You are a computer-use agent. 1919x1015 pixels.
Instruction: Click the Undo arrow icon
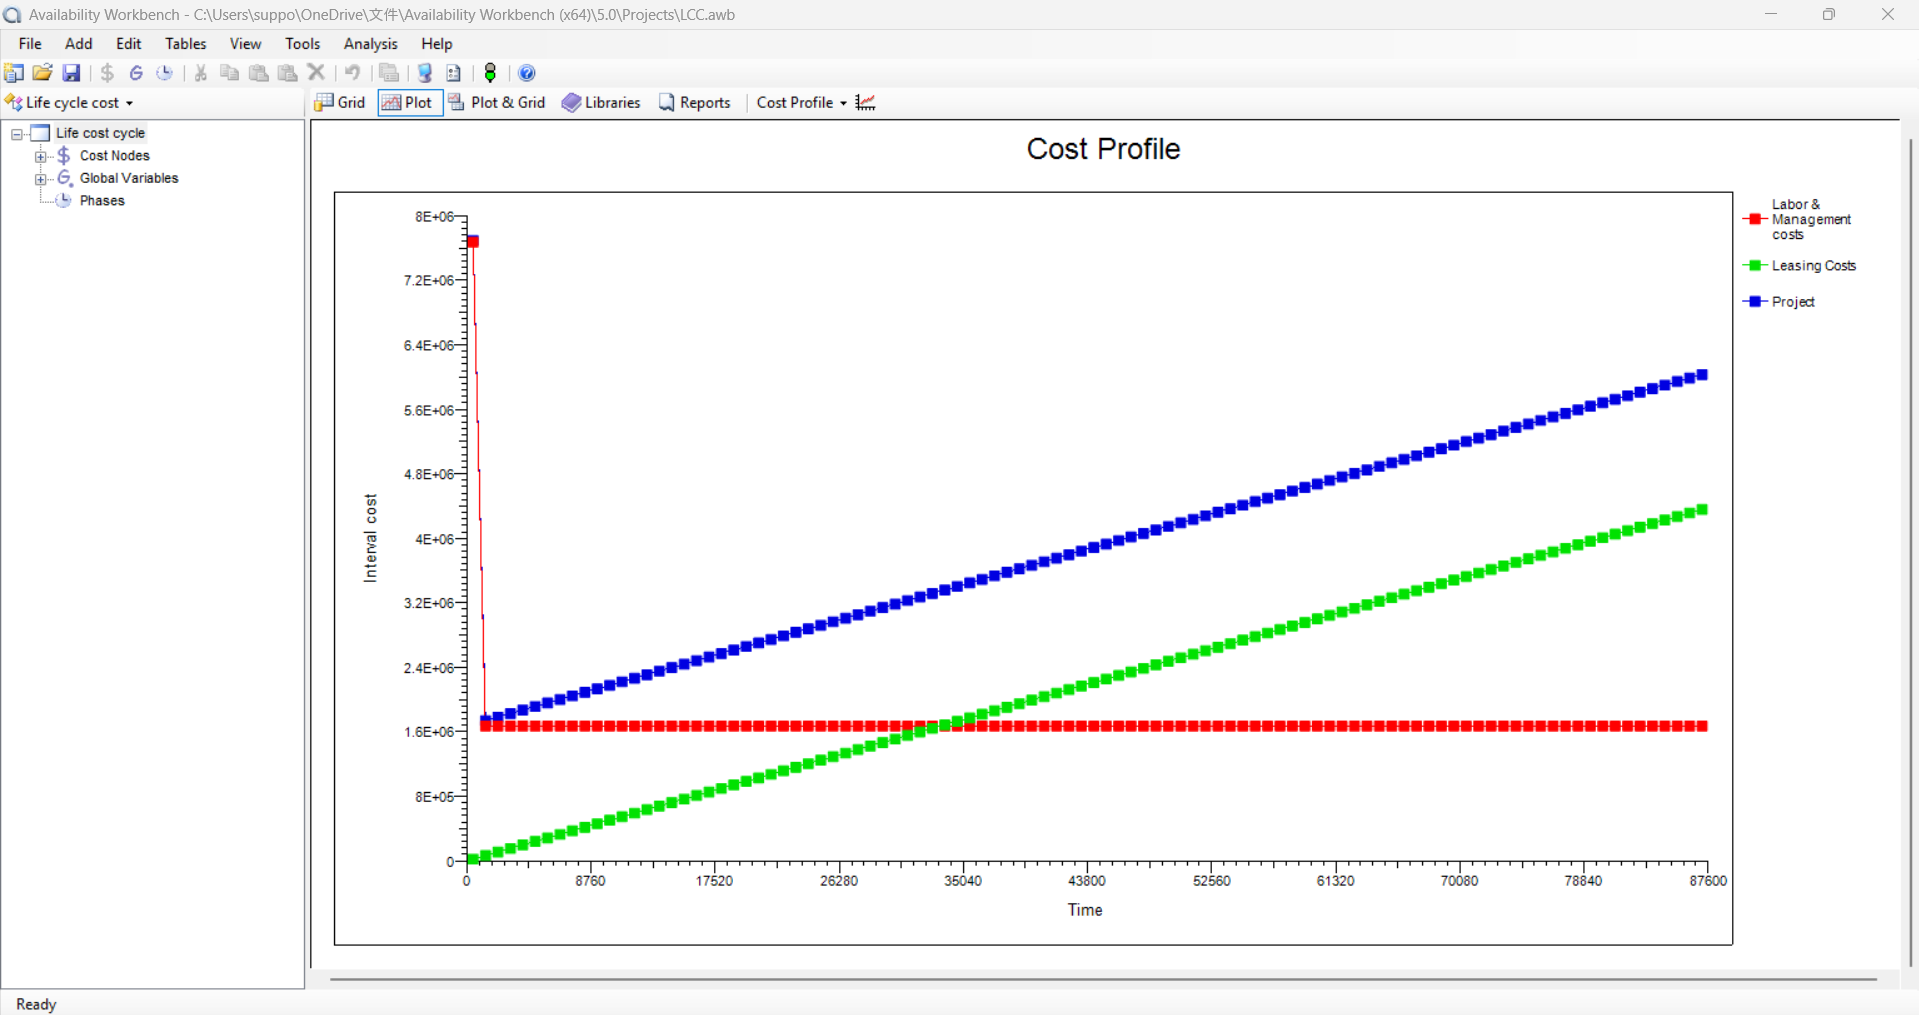[352, 73]
